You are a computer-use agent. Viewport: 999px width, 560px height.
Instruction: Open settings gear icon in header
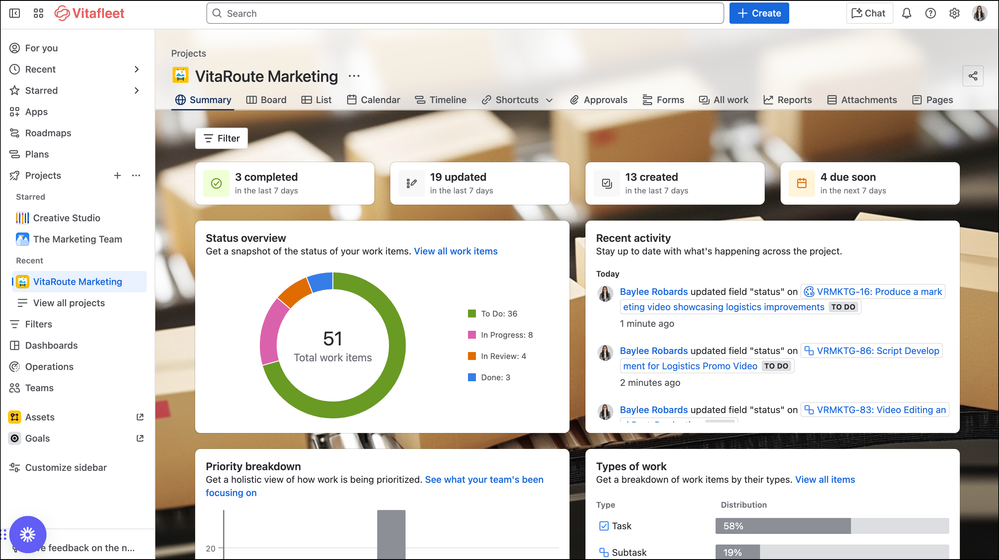pyautogui.click(x=954, y=13)
